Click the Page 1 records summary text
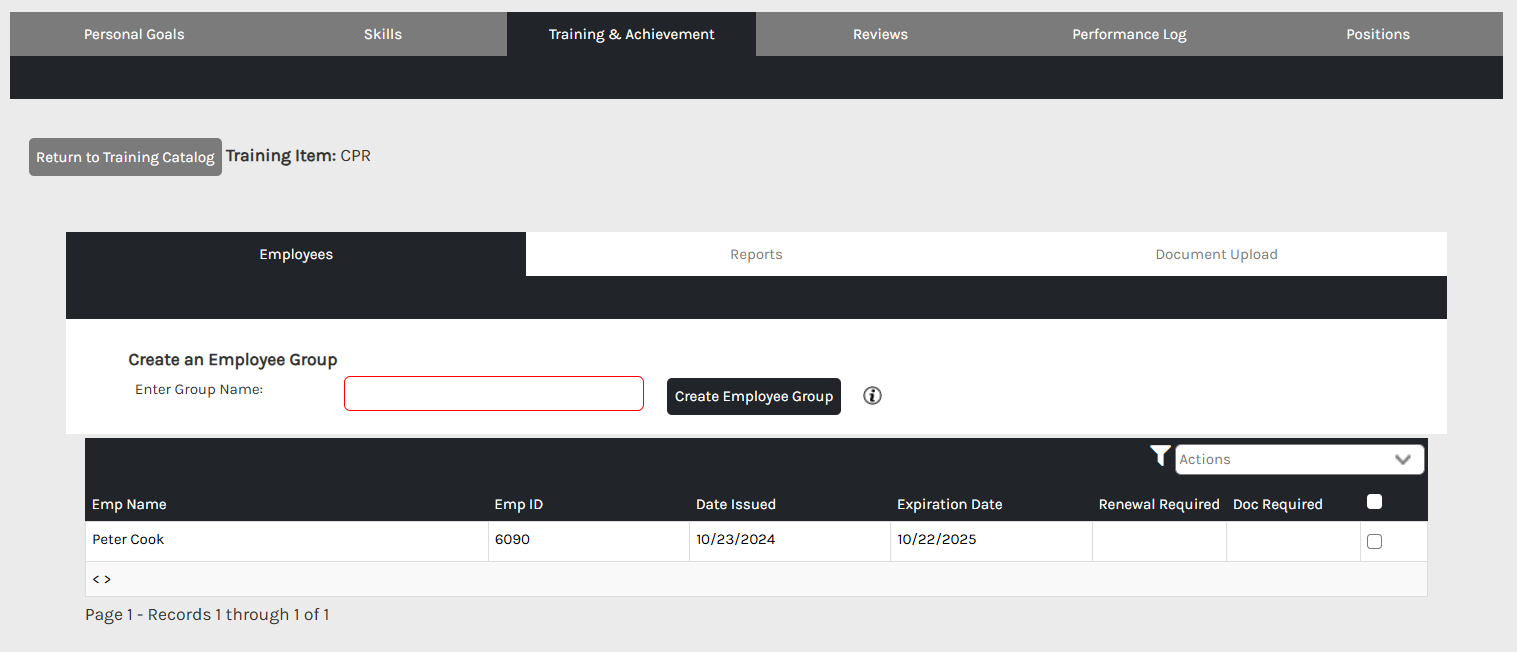This screenshot has width=1517, height=652. click(207, 614)
